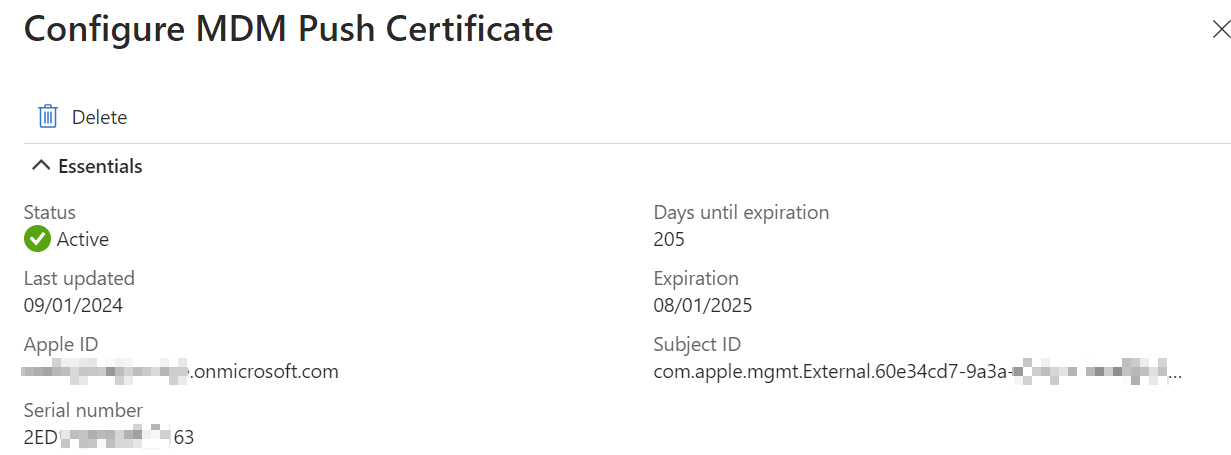Select the Expiration date 08/01/2025

pyautogui.click(x=703, y=305)
